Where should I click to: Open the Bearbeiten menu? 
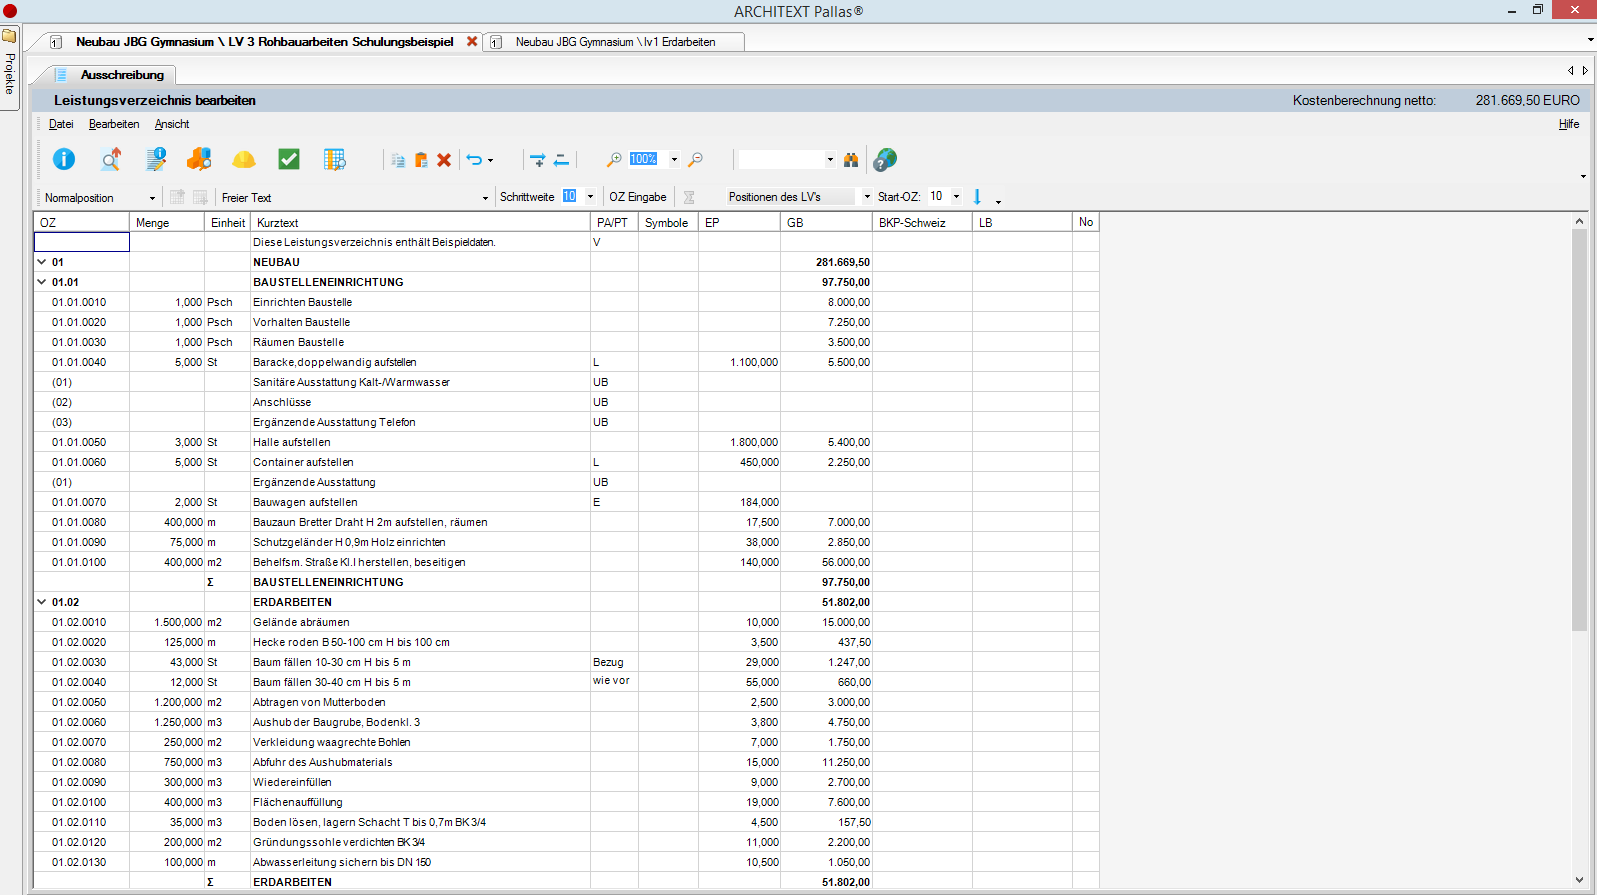[x=114, y=124]
